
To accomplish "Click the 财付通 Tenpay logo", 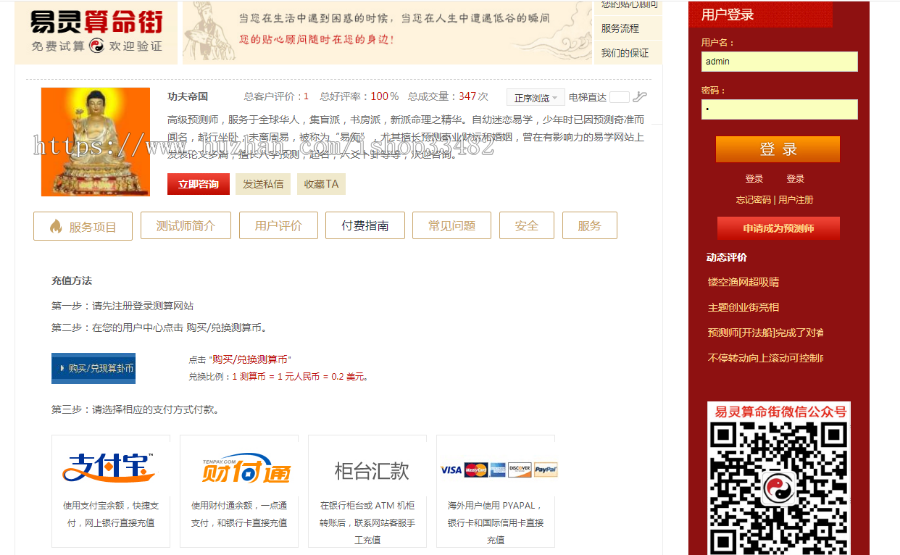I will coord(246,470).
